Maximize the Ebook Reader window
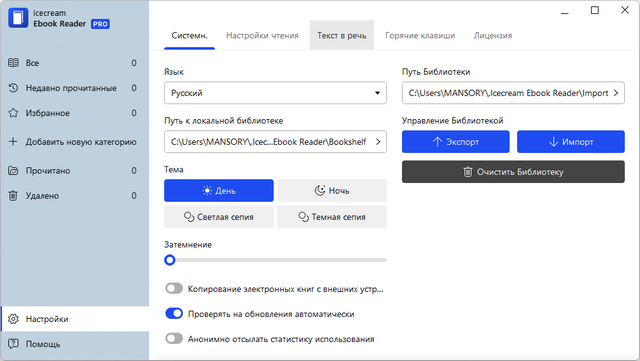Viewport: 640px width, 361px height. (x=595, y=10)
